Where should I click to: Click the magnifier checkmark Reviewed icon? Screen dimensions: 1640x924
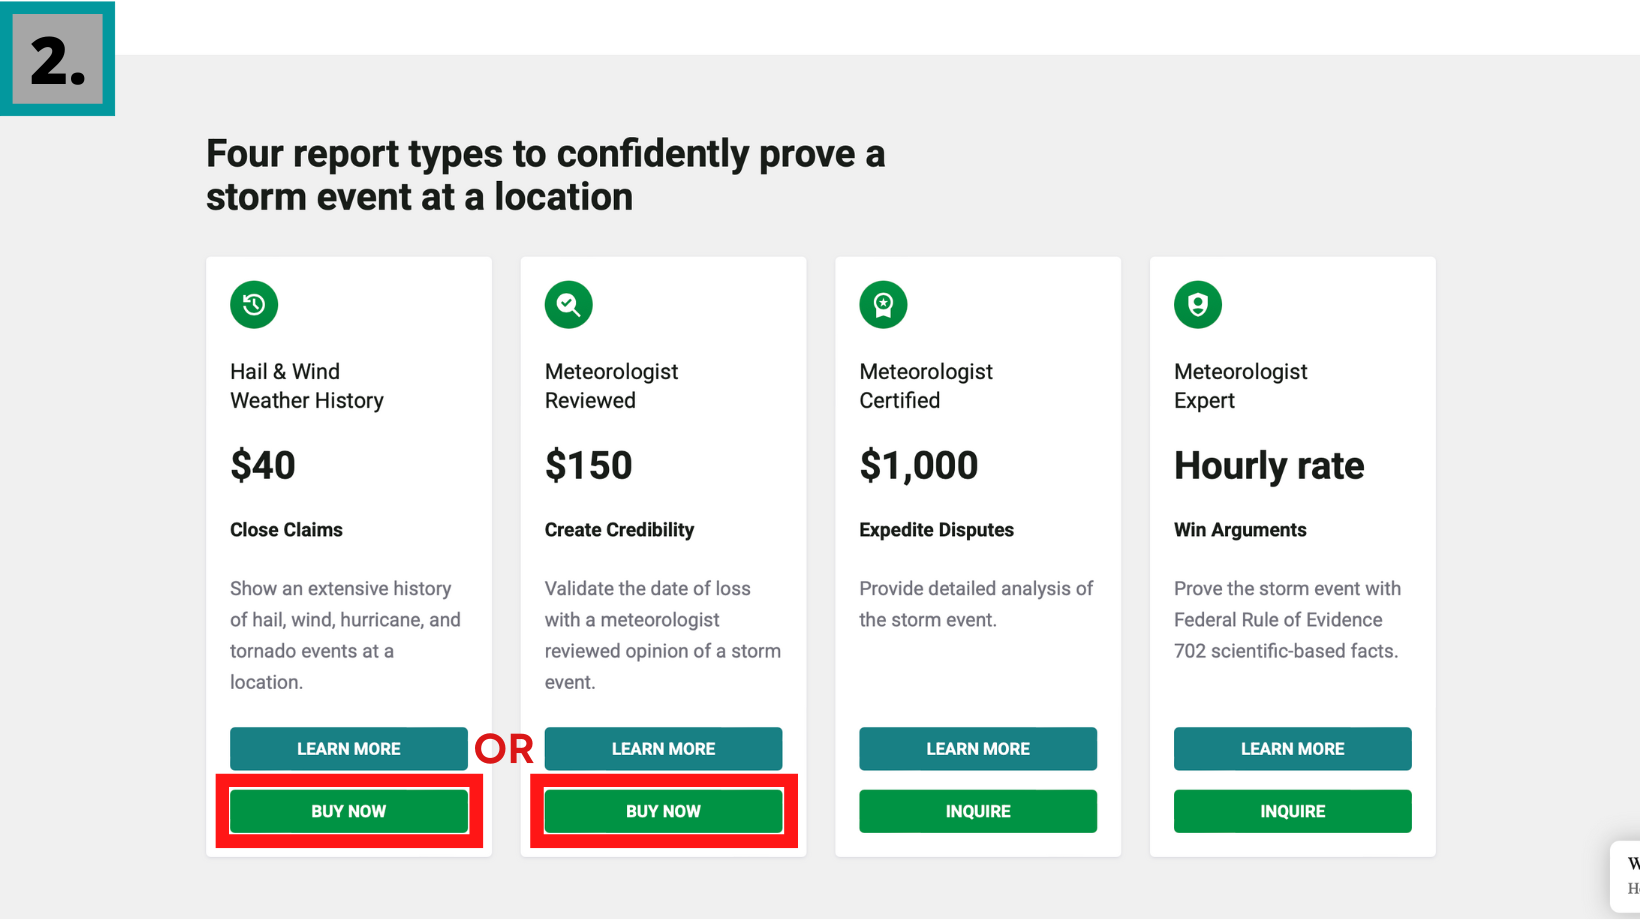click(x=569, y=304)
